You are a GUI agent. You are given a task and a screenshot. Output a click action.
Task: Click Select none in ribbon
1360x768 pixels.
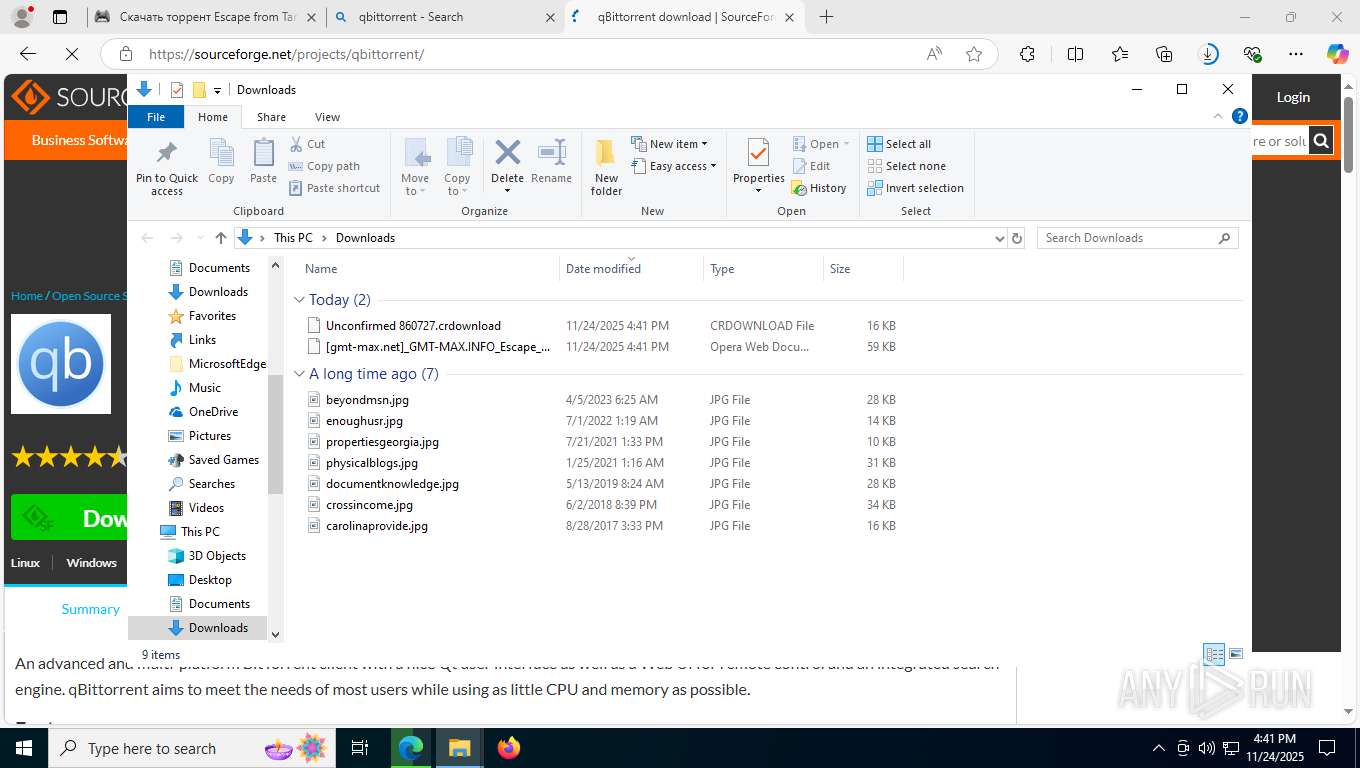[906, 166]
